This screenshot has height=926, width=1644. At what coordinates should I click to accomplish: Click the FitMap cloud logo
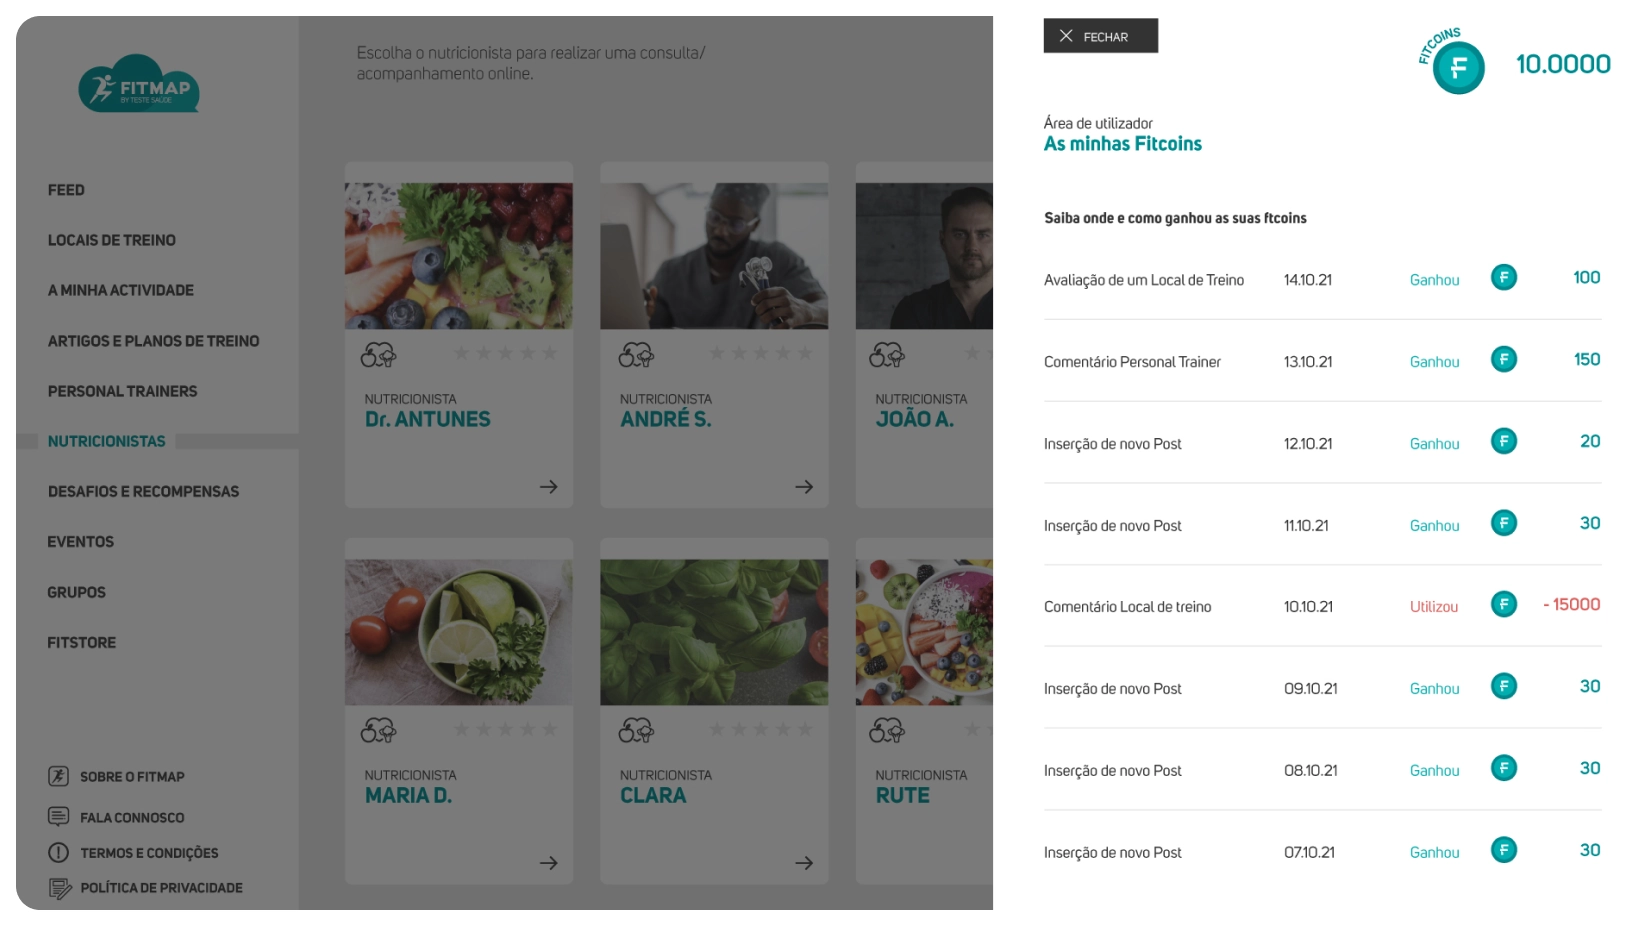click(x=139, y=84)
